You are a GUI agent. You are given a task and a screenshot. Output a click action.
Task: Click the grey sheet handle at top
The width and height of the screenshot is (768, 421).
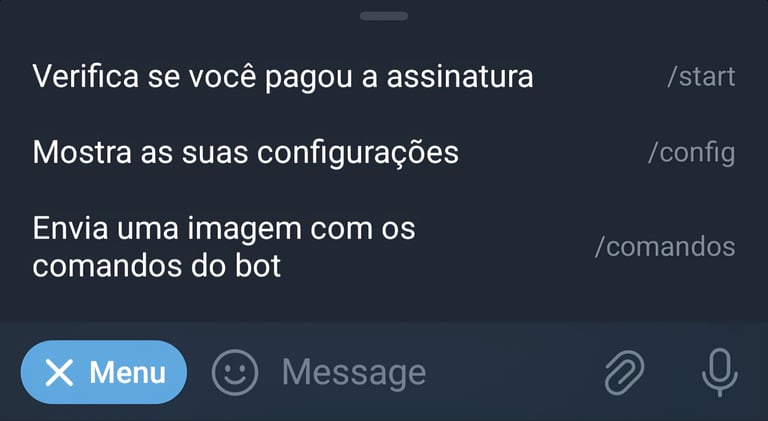(384, 16)
